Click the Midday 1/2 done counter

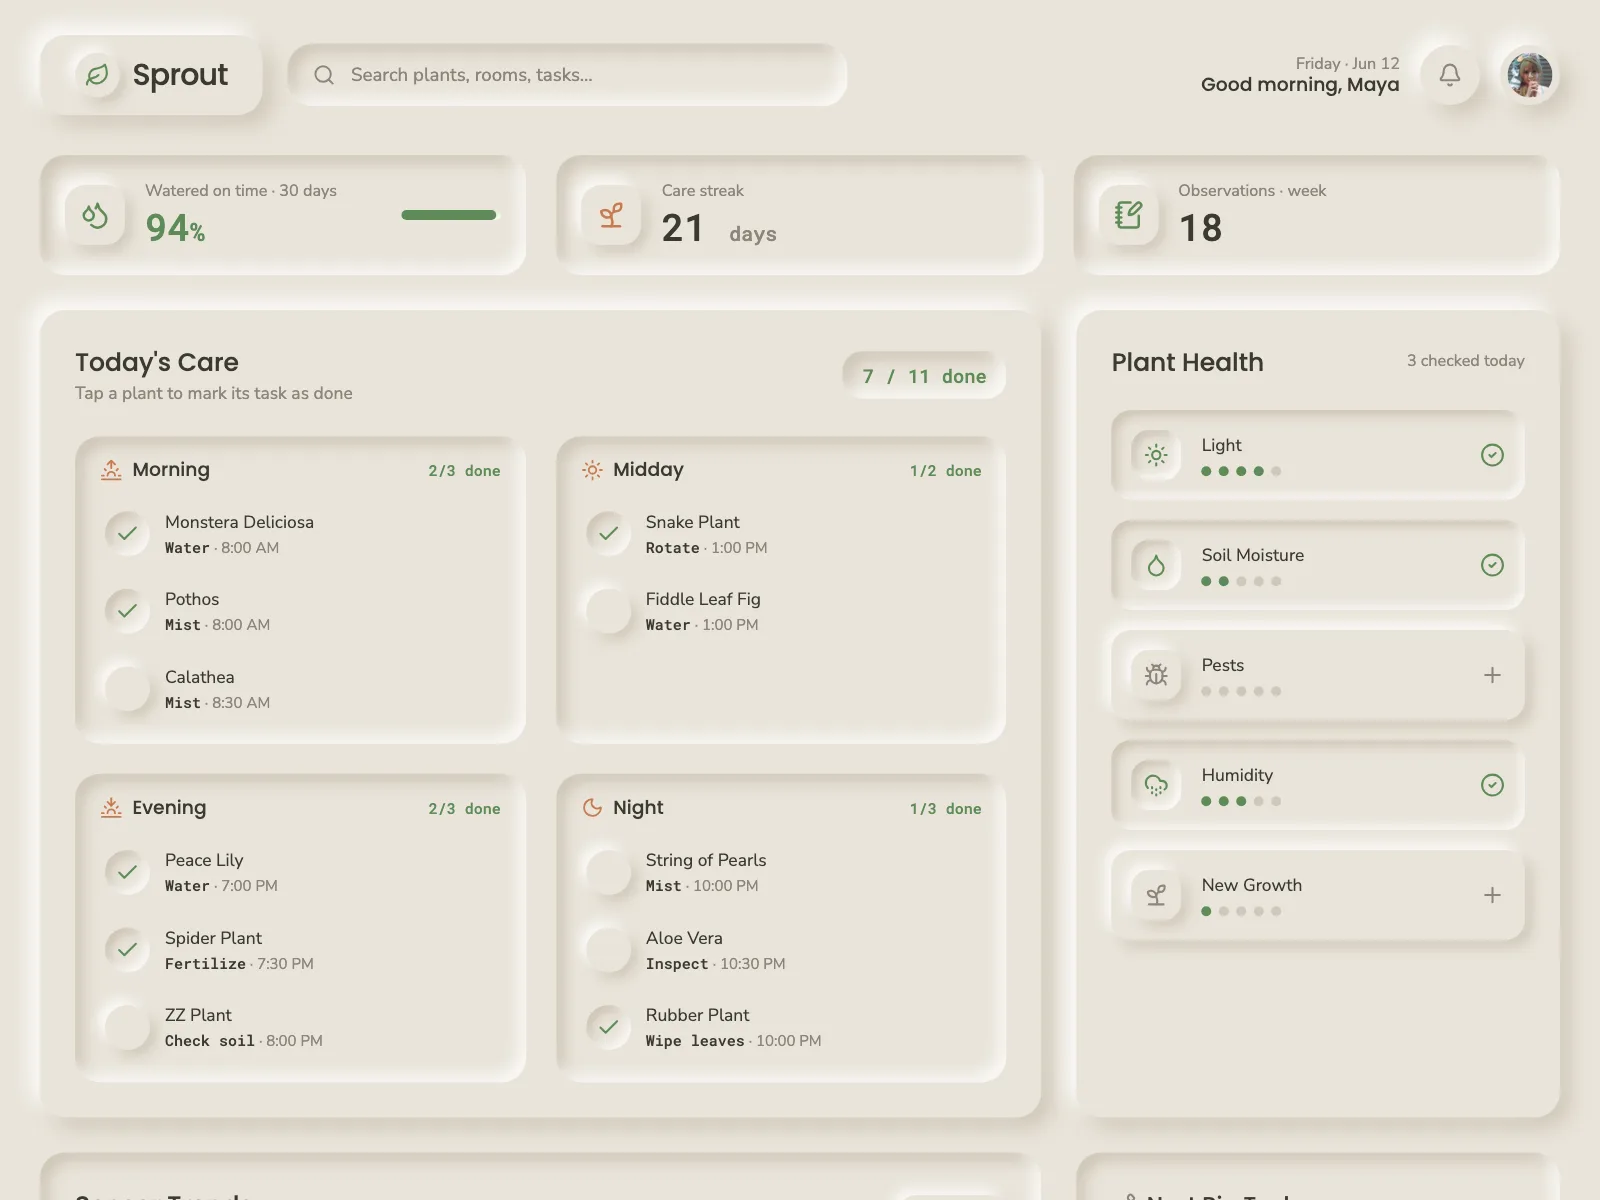[945, 471]
